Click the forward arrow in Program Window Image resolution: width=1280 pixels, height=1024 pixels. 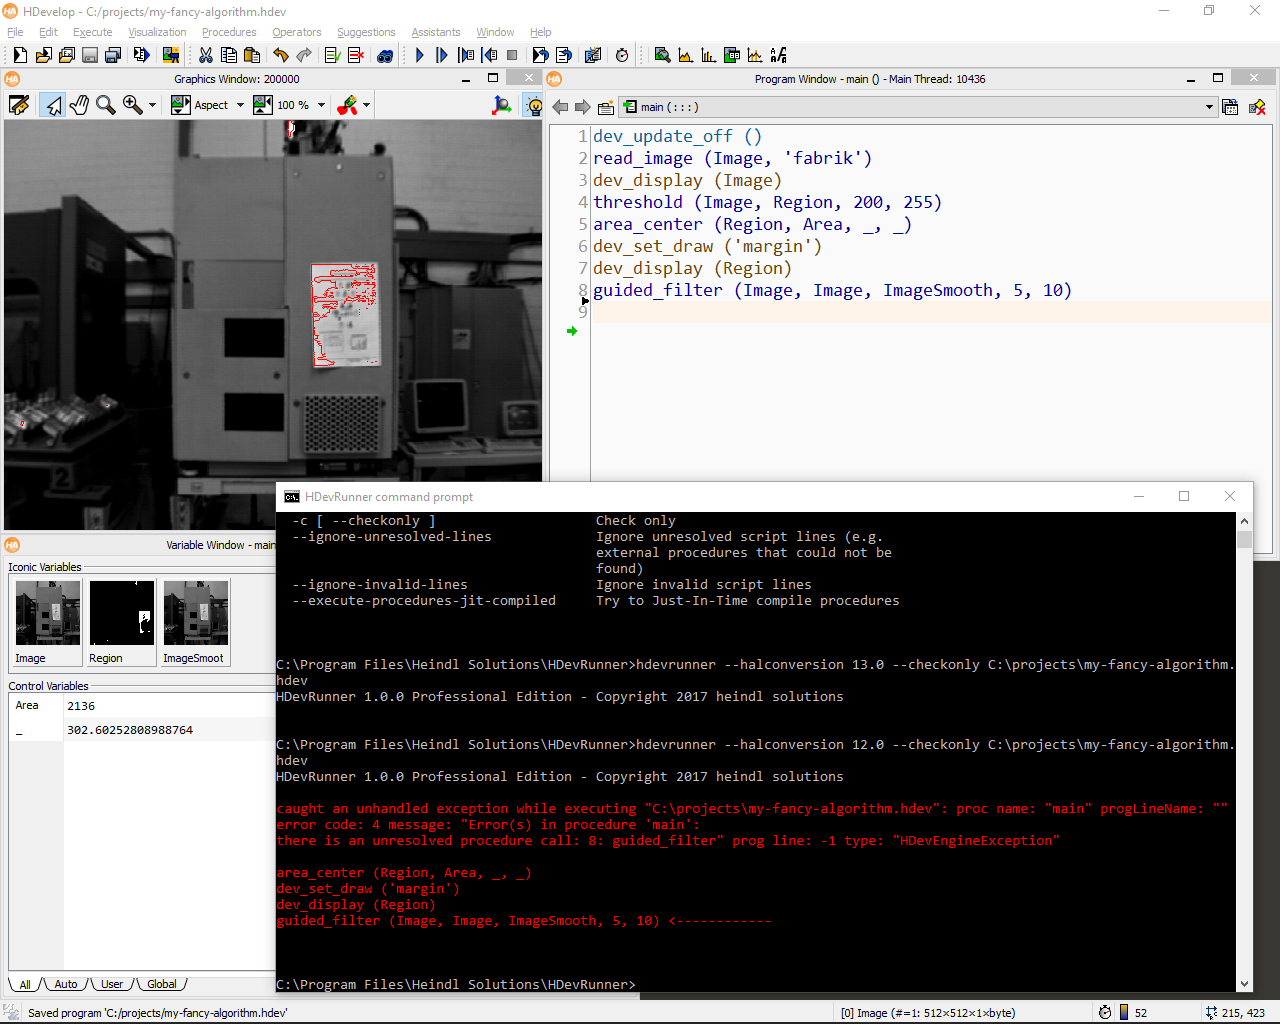[582, 107]
